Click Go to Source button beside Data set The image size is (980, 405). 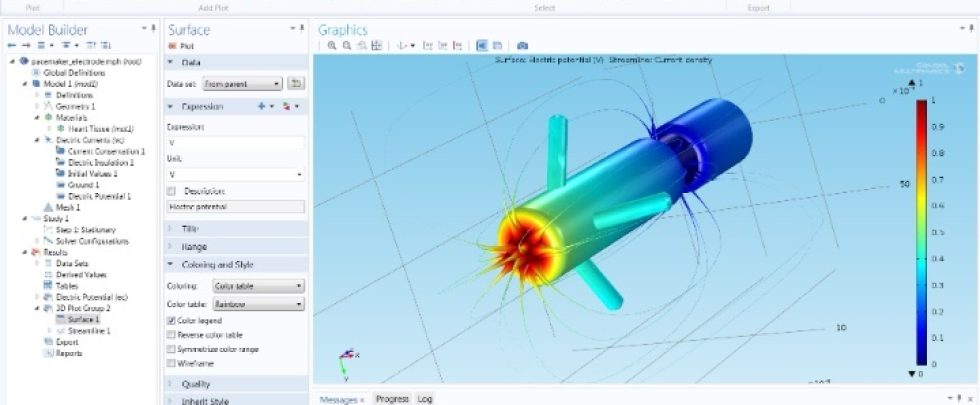coord(296,84)
